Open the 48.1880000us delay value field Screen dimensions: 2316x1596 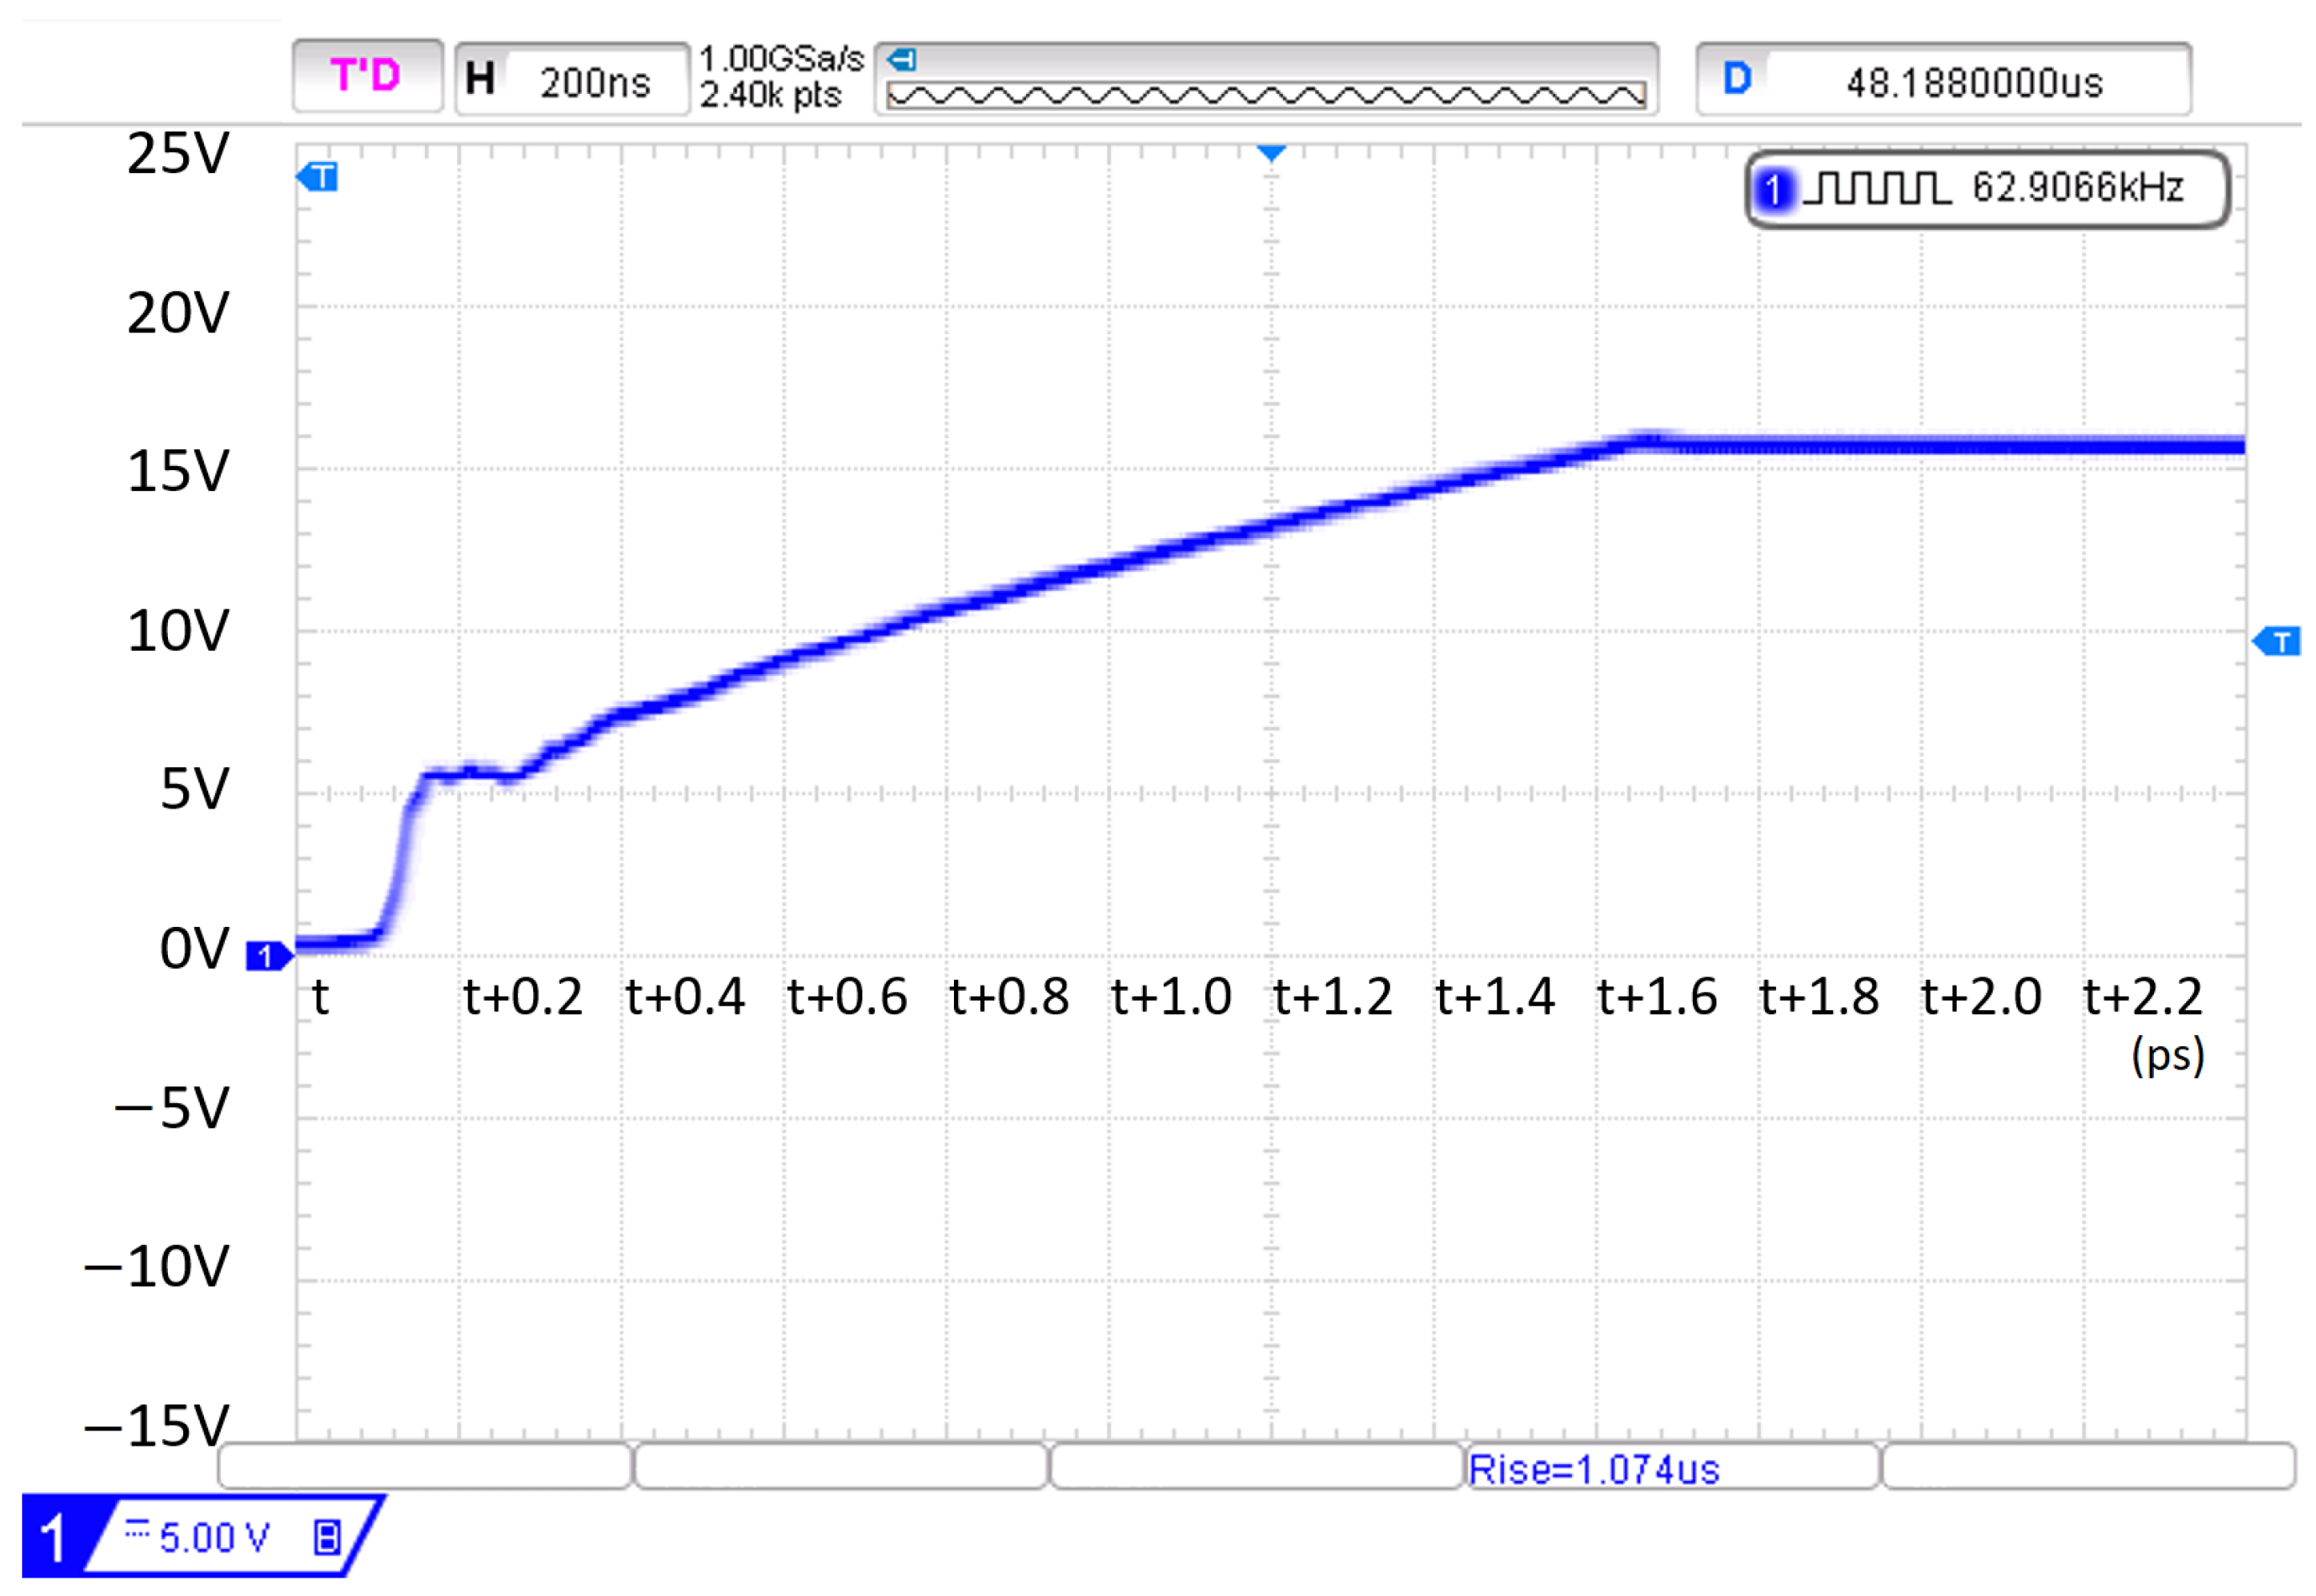pos(1974,83)
